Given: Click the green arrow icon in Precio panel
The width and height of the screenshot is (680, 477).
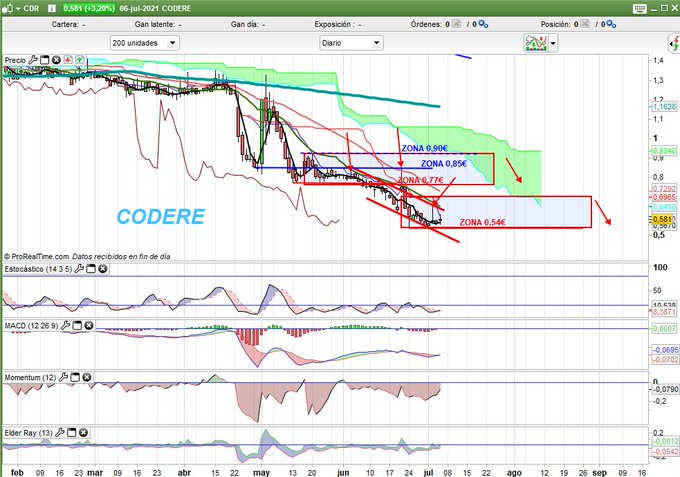Looking at the screenshot, I should point(80,60).
